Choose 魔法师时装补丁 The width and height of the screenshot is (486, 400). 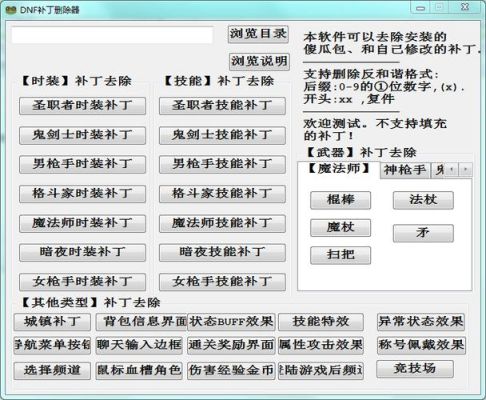tap(82, 223)
